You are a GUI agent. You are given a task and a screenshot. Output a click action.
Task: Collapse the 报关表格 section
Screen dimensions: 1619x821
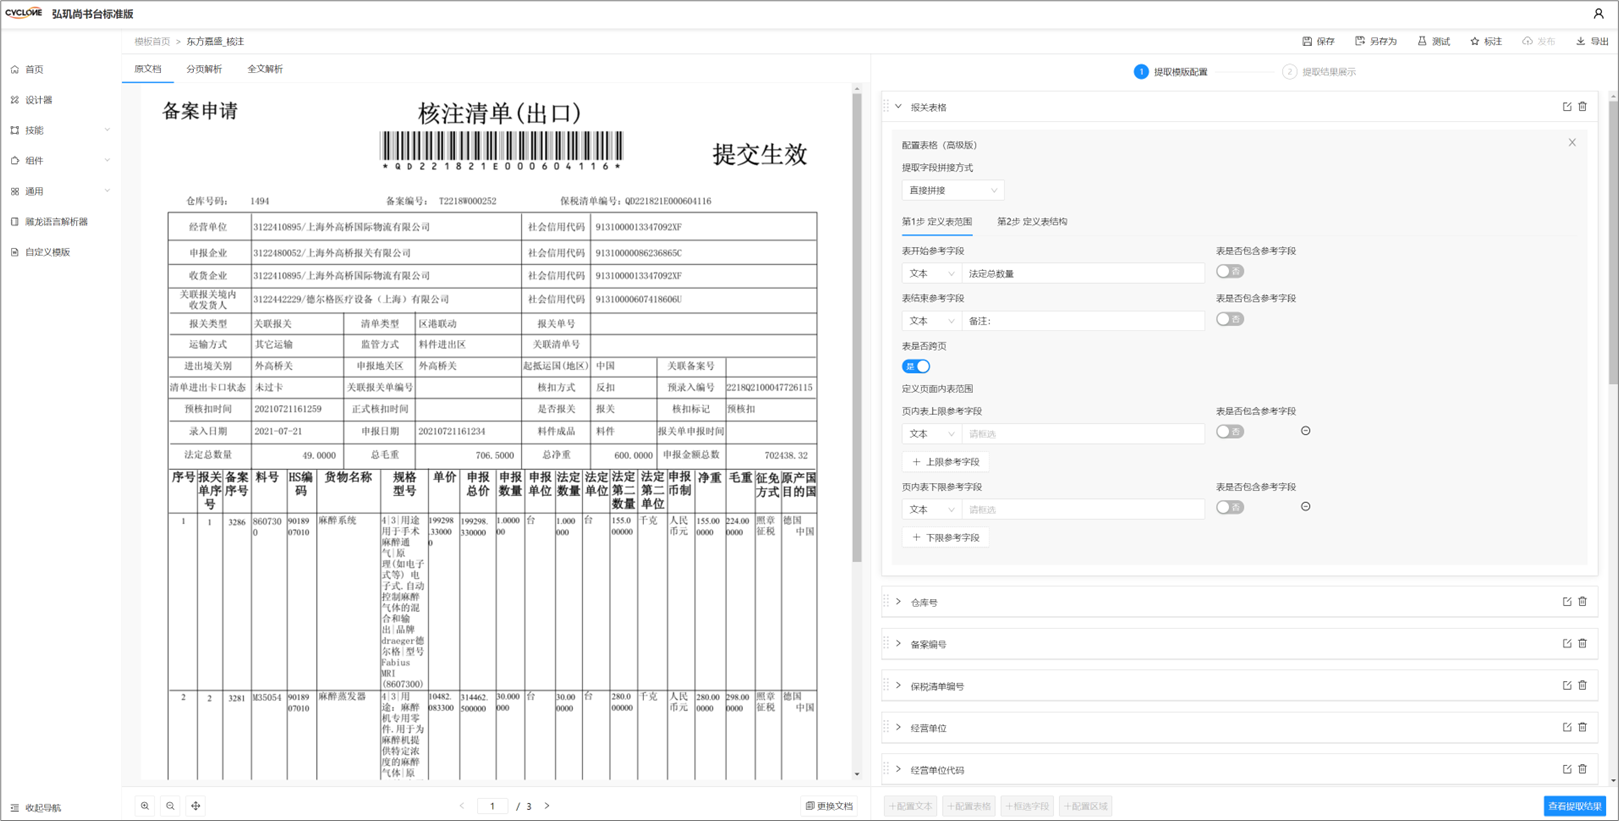[898, 107]
